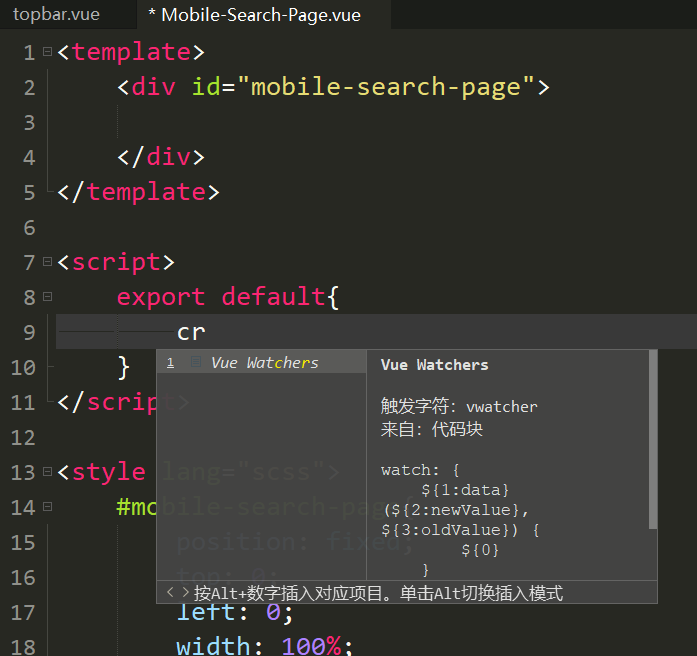Collapse the #mobile-search-page rule on line 14
697x656 pixels.
(47, 507)
